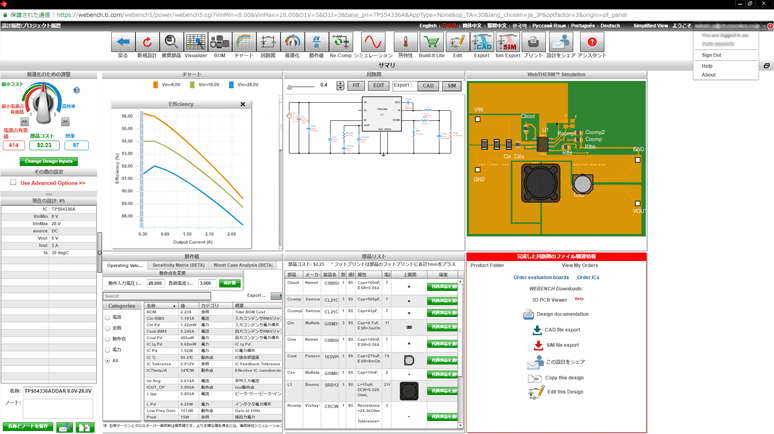774x434 pixels.
Task: Click the email icon next to the save button
Action: [64, 427]
